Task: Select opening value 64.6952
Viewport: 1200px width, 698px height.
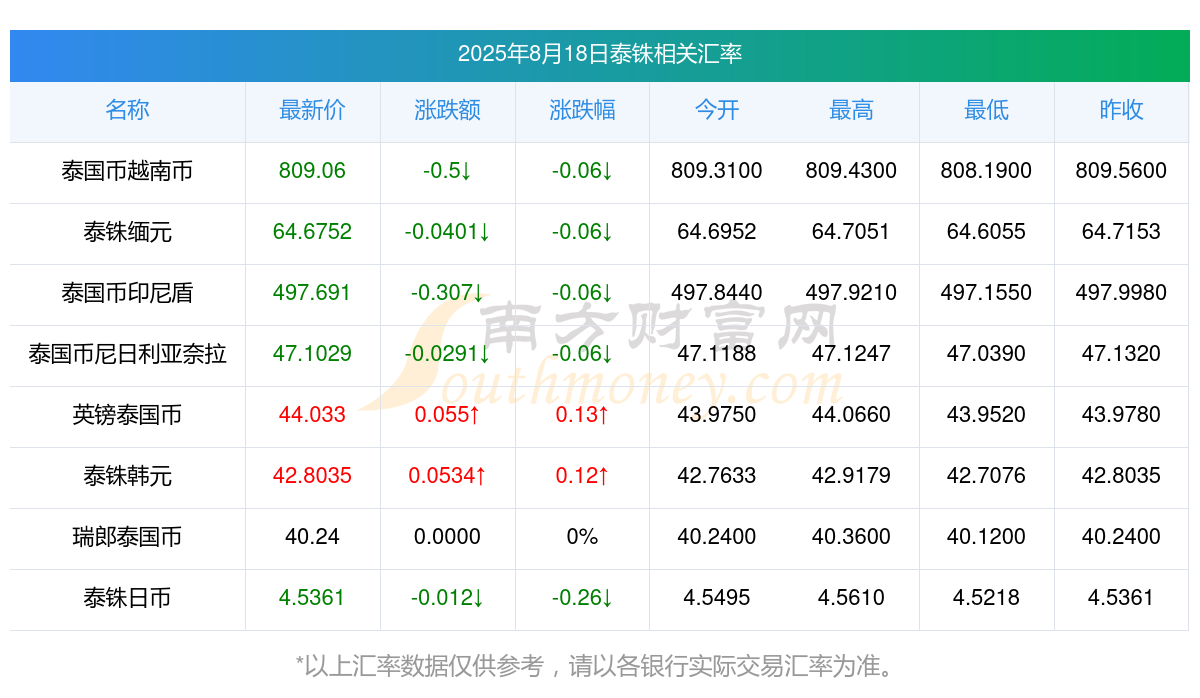Action: click(717, 232)
